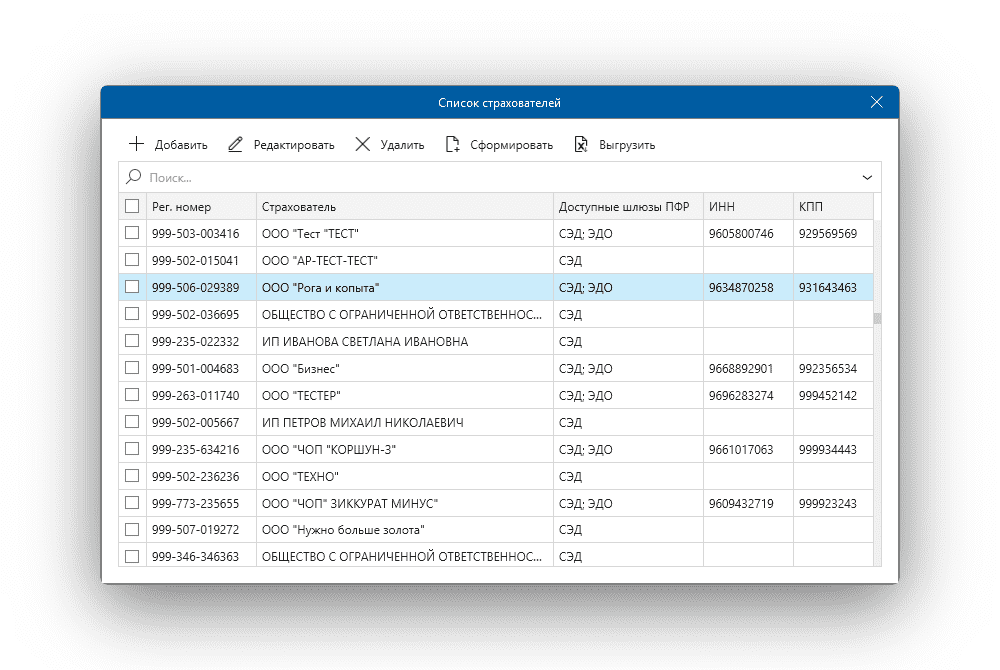Click the Excel export icon for Выгрузить
This screenshot has width=1000, height=670.
pos(580,144)
